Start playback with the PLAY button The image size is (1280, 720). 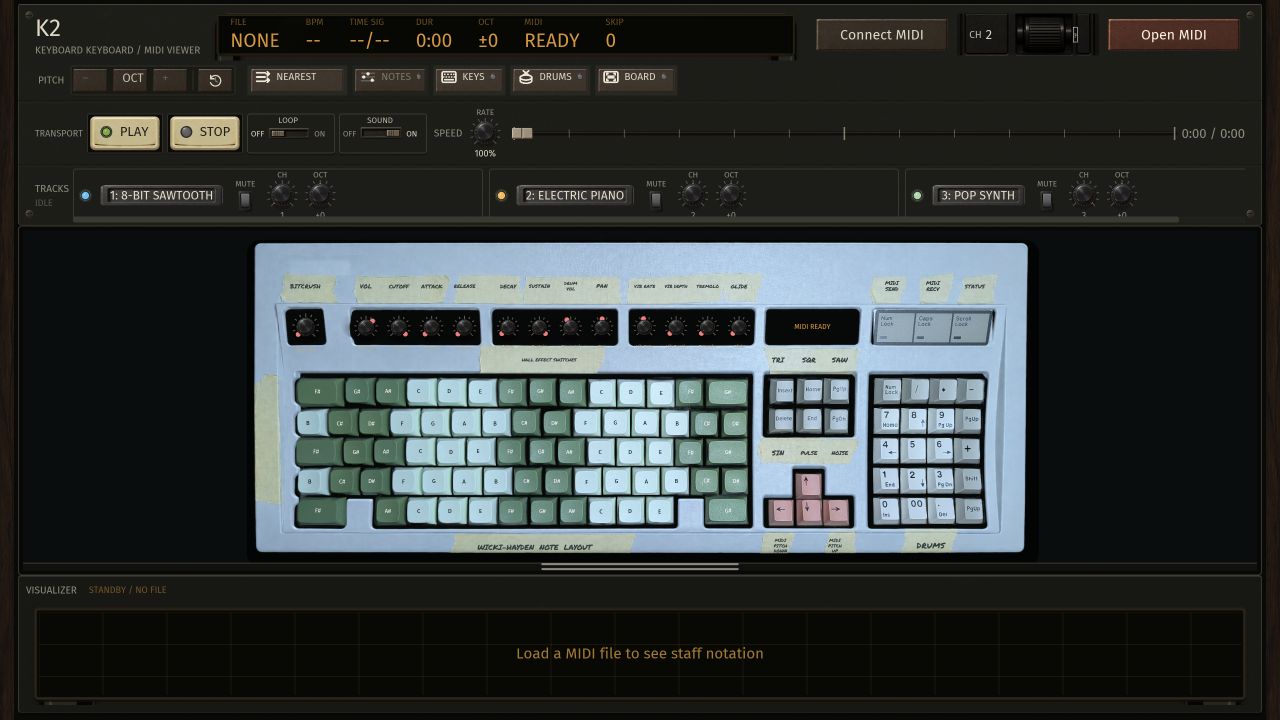click(125, 132)
